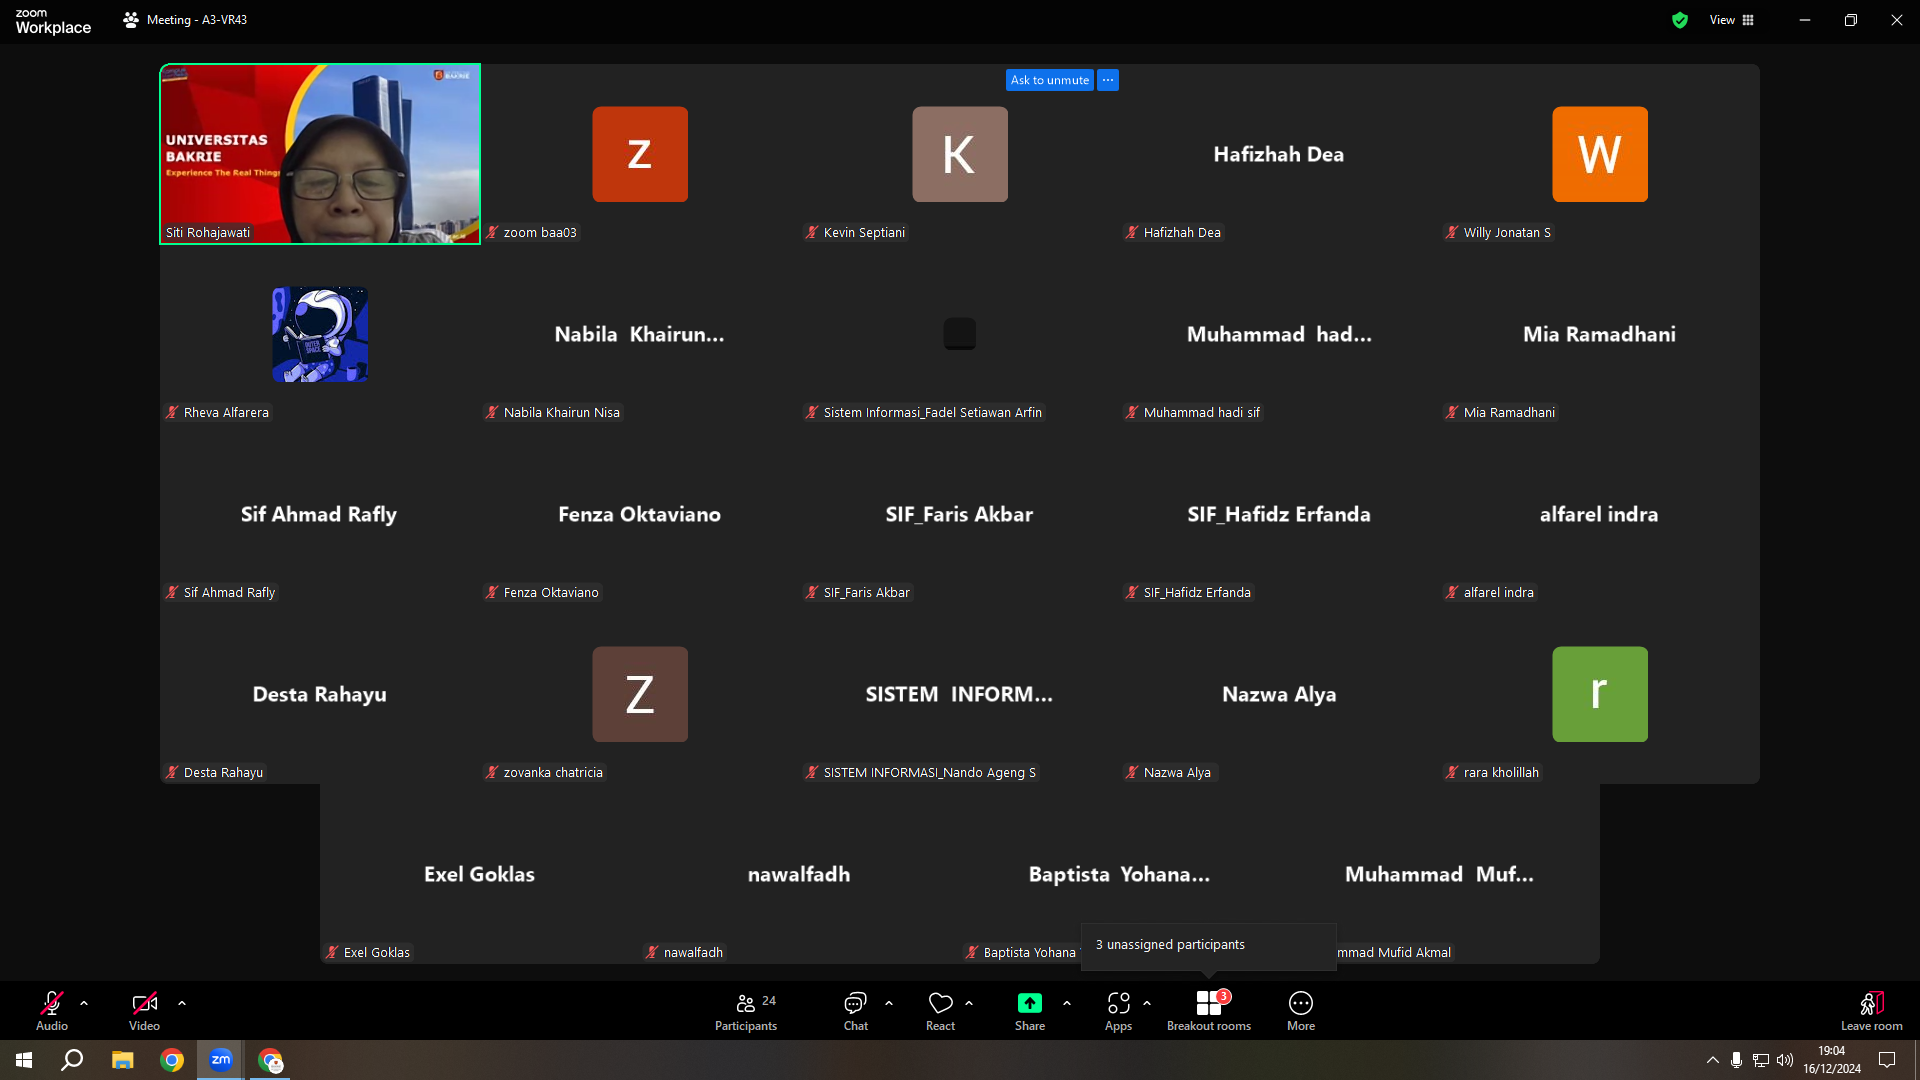Expand the Audio options arrow
Image resolution: width=1920 pixels, height=1080 pixels.
84,1003
